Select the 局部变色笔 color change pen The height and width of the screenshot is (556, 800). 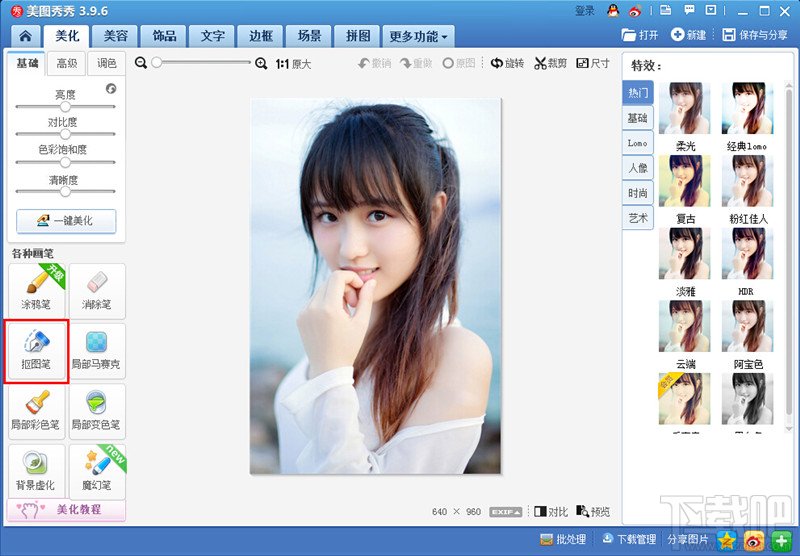[97, 411]
